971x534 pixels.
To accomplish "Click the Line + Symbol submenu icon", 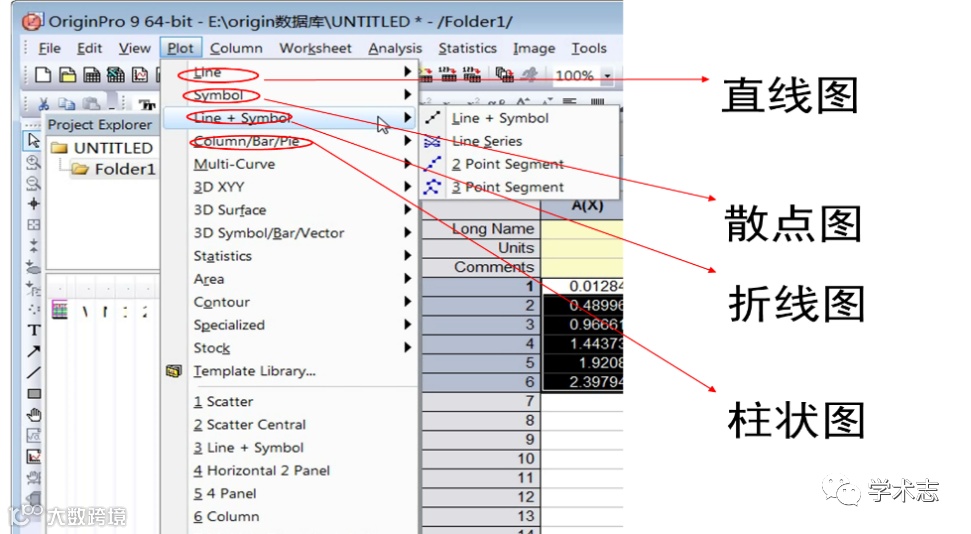I will click(433, 118).
